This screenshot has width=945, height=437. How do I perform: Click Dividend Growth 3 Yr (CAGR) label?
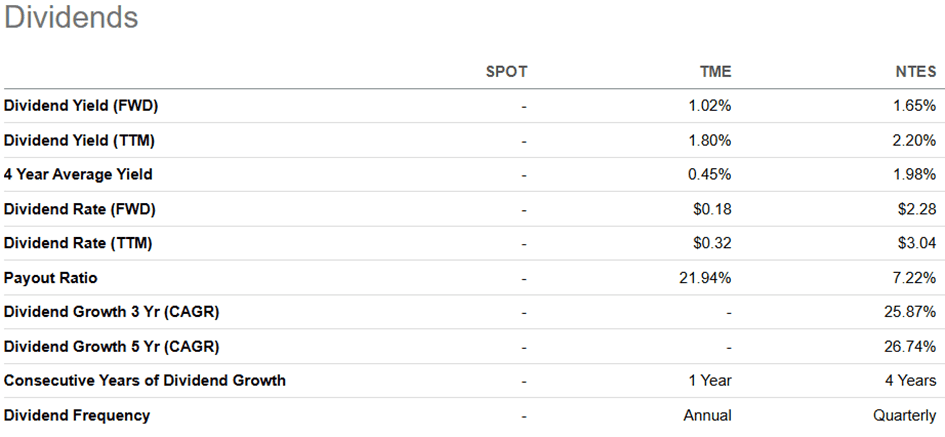[x=111, y=312]
